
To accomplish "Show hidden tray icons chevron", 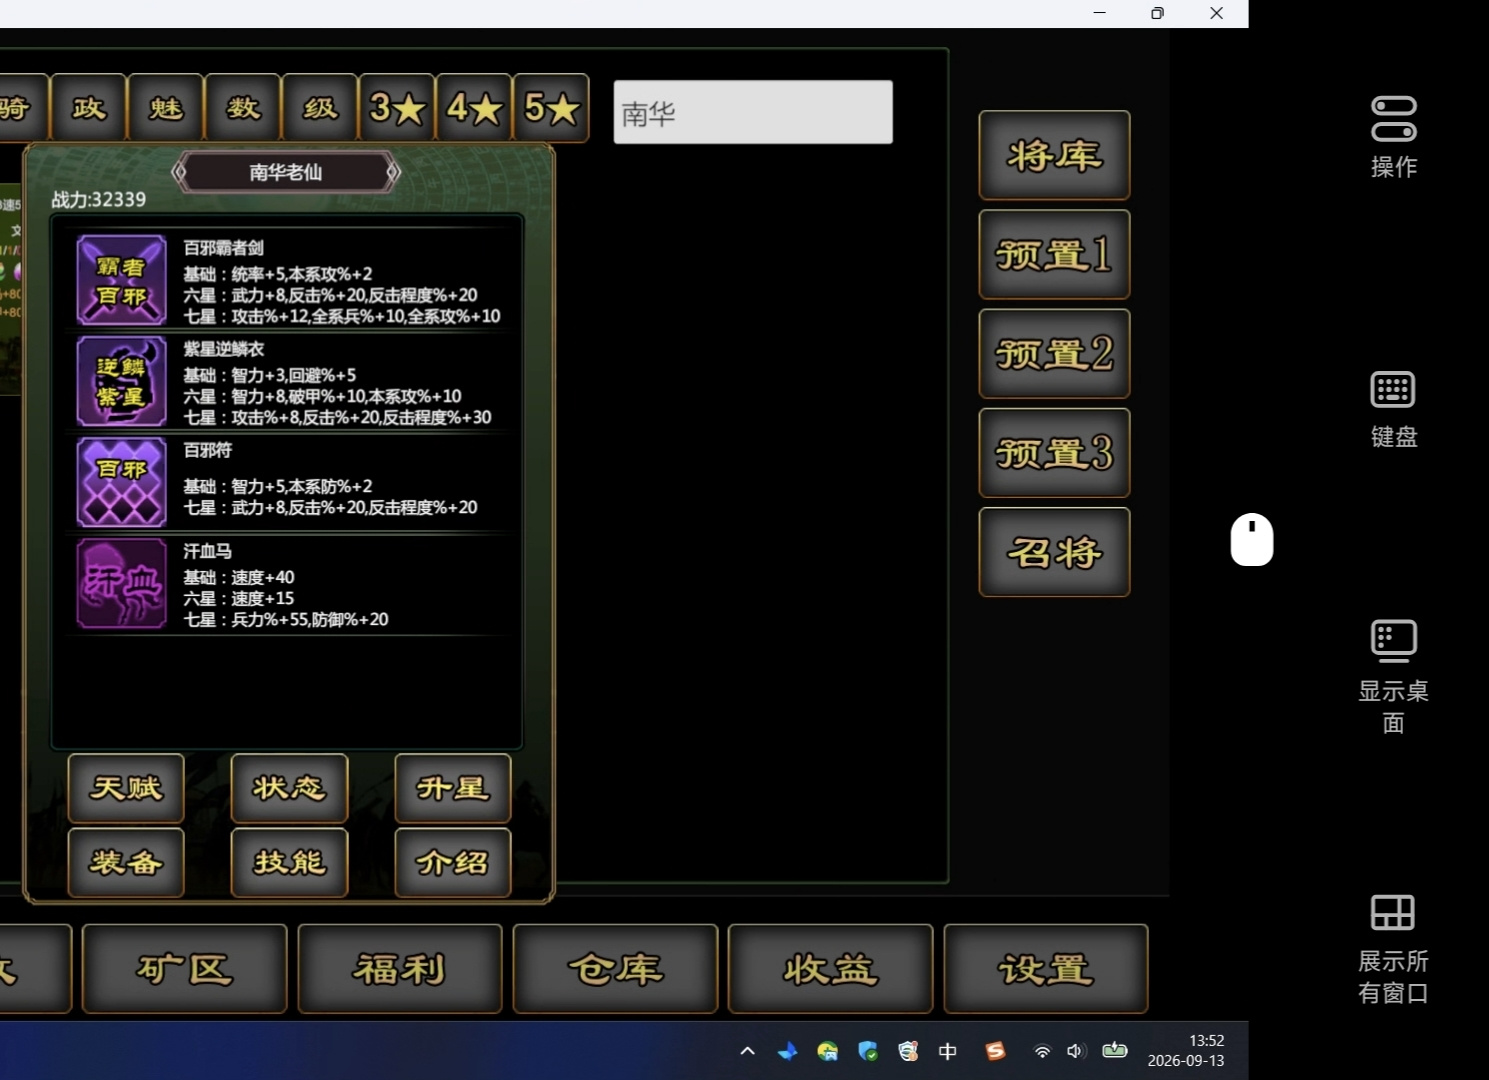I will [747, 1051].
